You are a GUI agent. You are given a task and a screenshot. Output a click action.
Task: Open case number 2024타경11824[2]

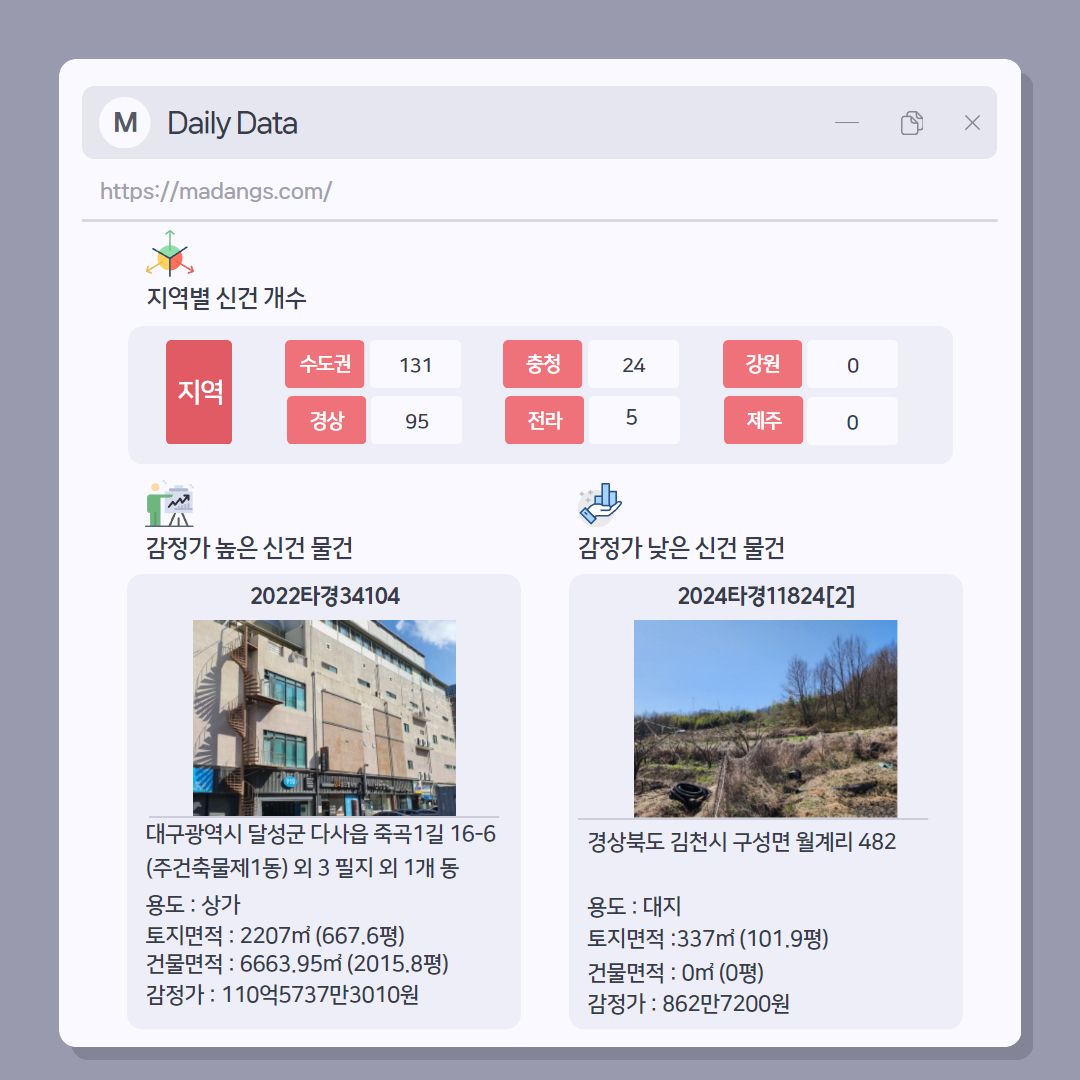[766, 596]
